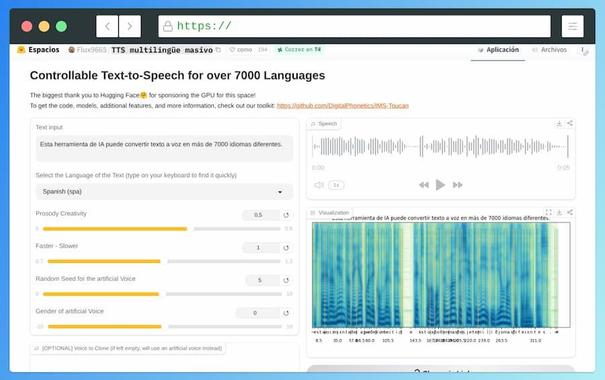Adjust the Random Seed slider

pyautogui.click(x=162, y=294)
